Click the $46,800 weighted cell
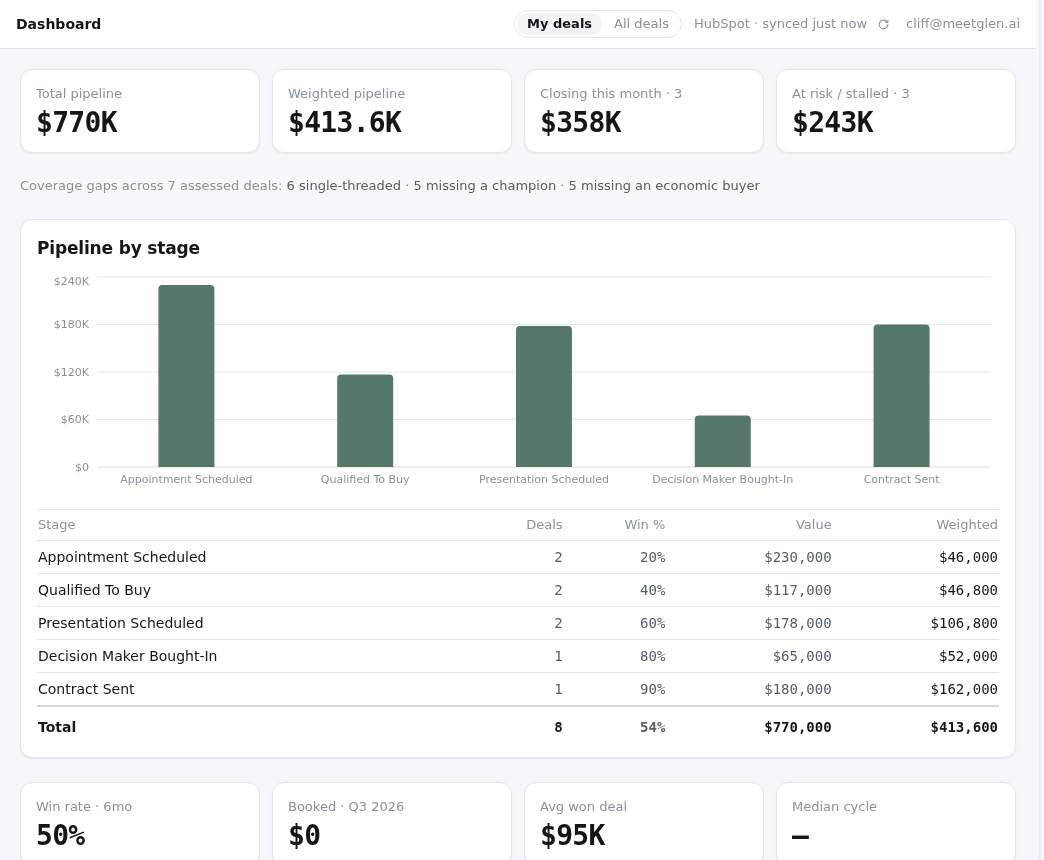Screen dimensions: 1044x860 point(968,590)
